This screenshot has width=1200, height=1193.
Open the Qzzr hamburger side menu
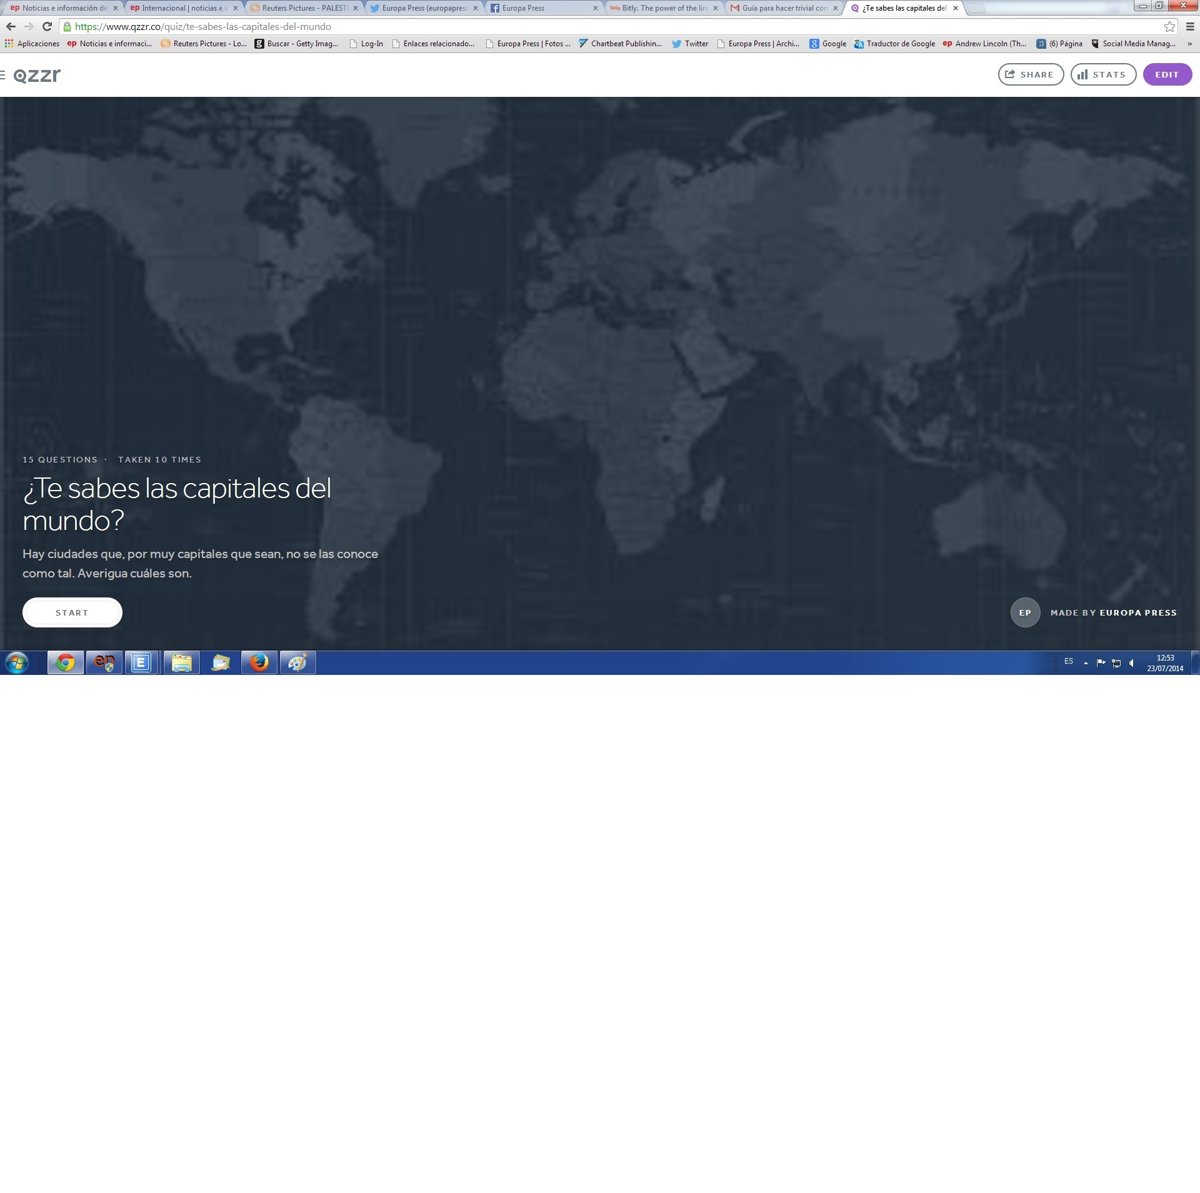(3, 75)
